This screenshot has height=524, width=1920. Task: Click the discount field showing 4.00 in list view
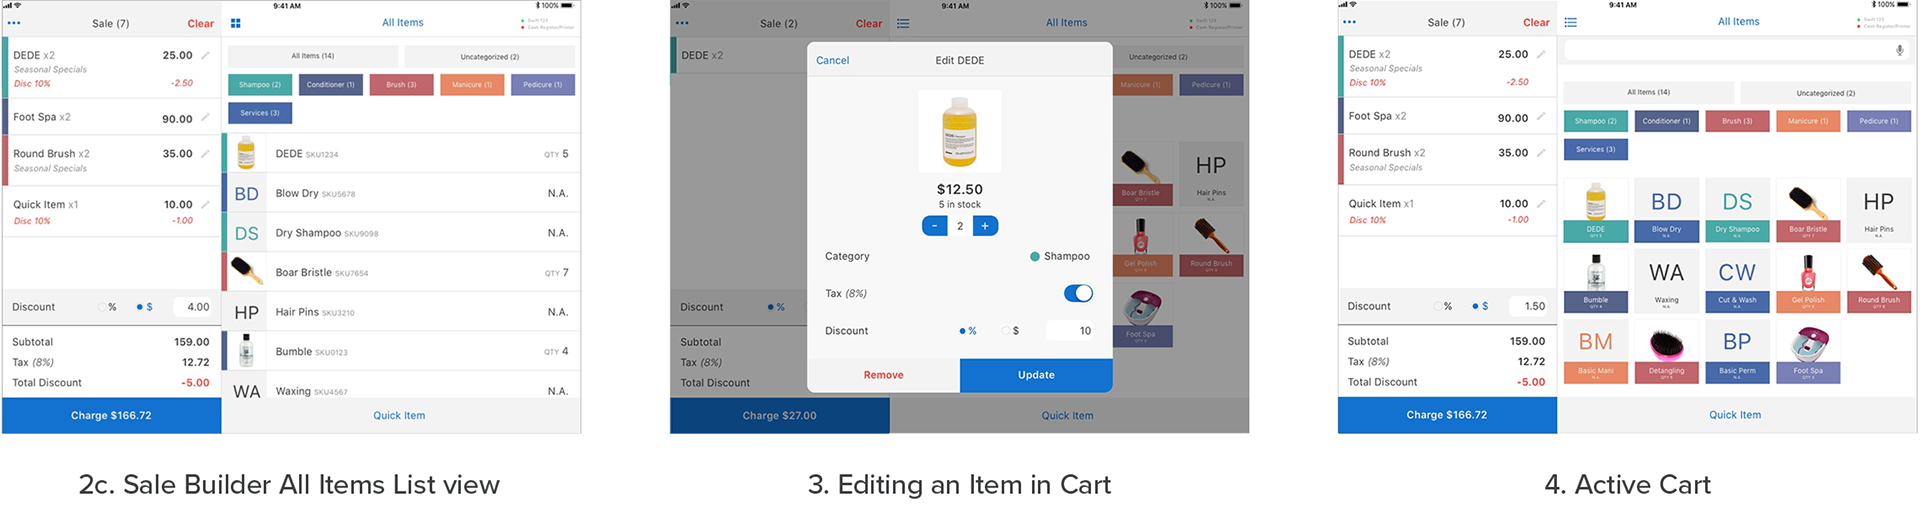point(193,307)
